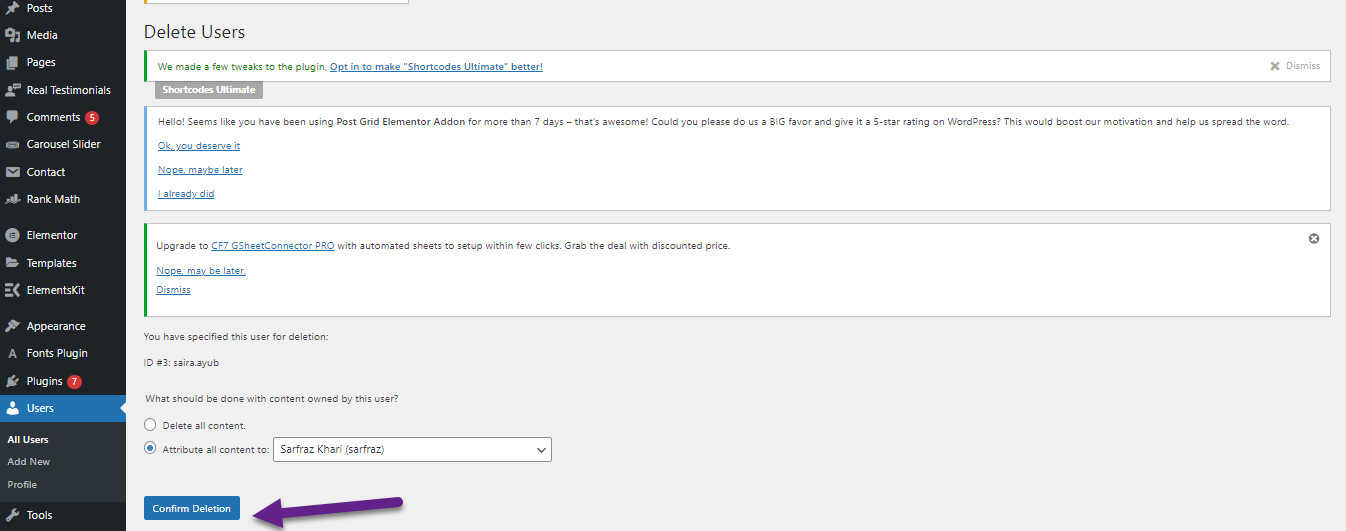Viewport: 1346px width, 531px height.
Task: Click the CF7 GSheetConnector PRO link
Action: [x=273, y=245]
